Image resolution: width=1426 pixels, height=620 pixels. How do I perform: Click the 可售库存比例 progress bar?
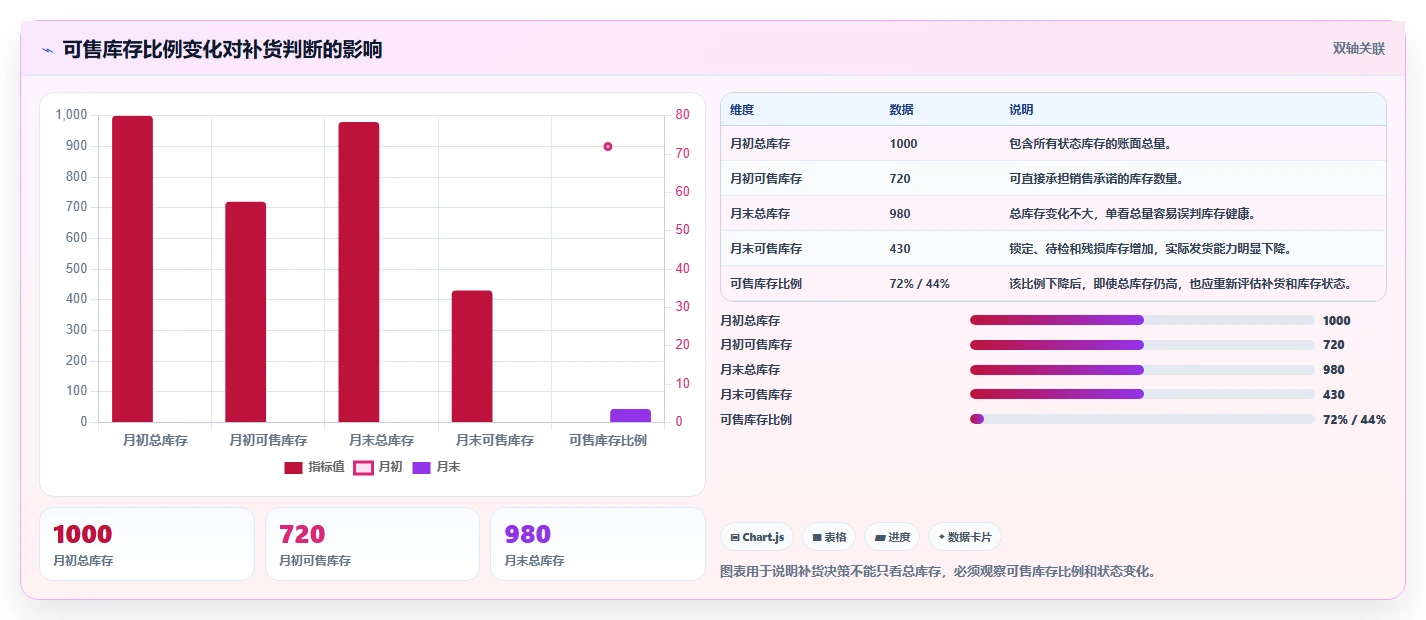pyautogui.click(x=1142, y=419)
